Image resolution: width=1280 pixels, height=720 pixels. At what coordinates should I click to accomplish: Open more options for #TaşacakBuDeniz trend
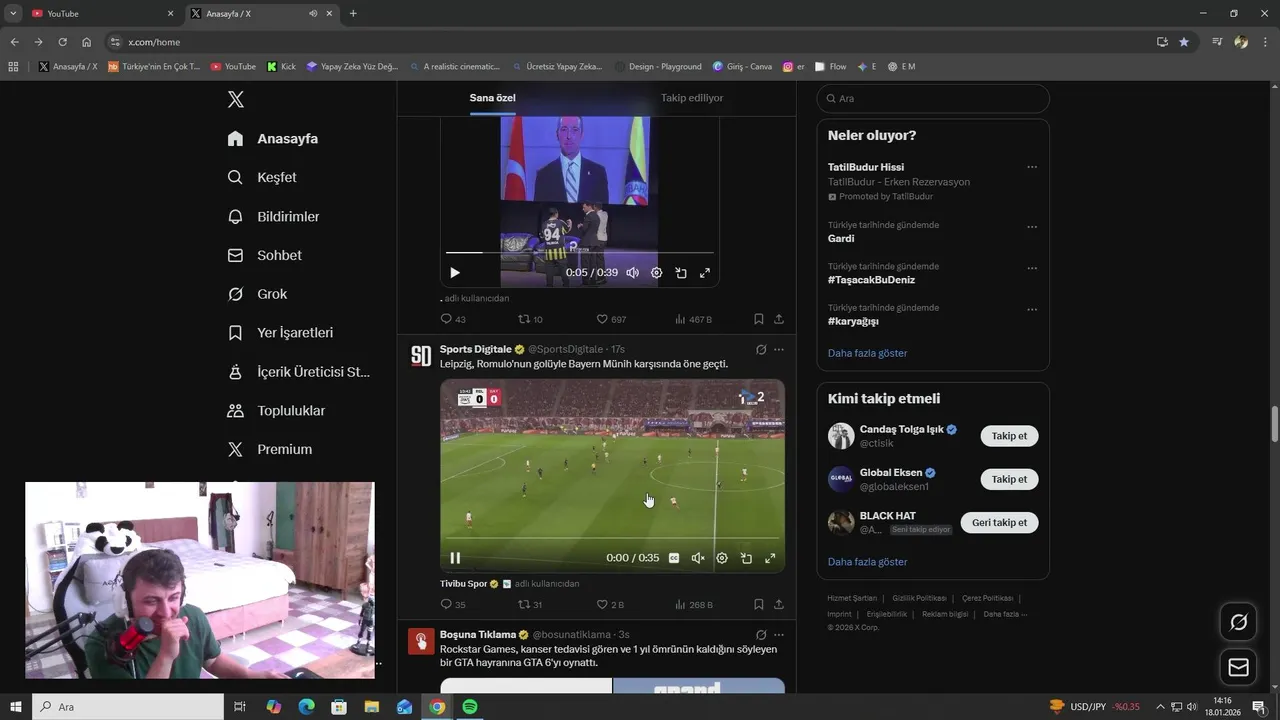[1032, 268]
